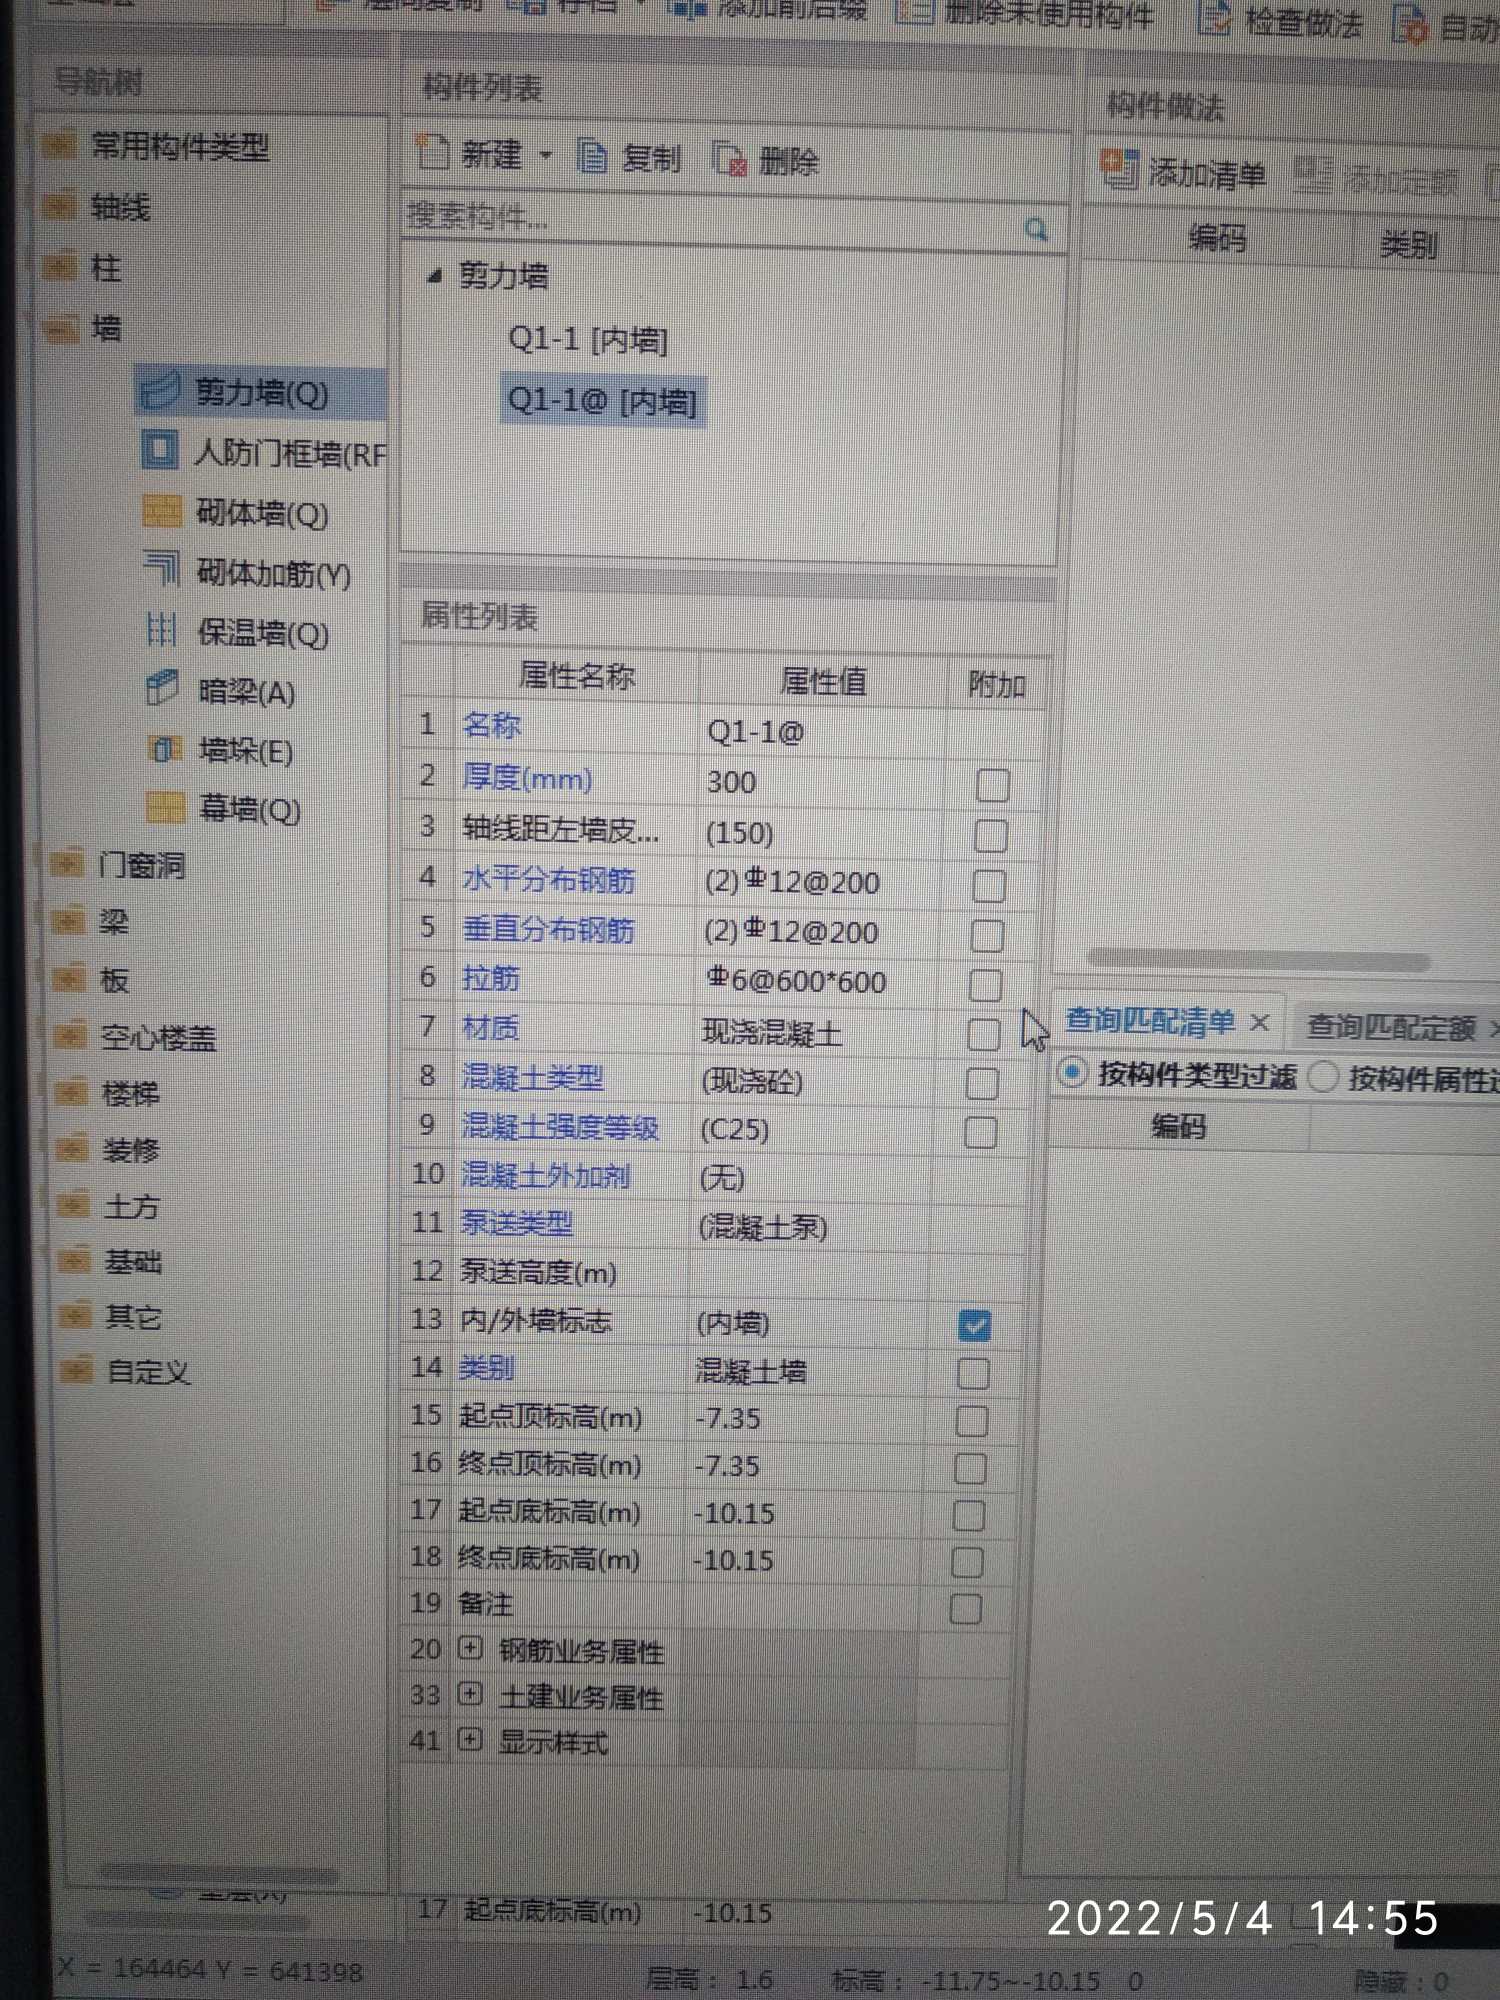This screenshot has width=1500, height=2000.
Task: Click the 新建 new component icon
Action: (434, 152)
